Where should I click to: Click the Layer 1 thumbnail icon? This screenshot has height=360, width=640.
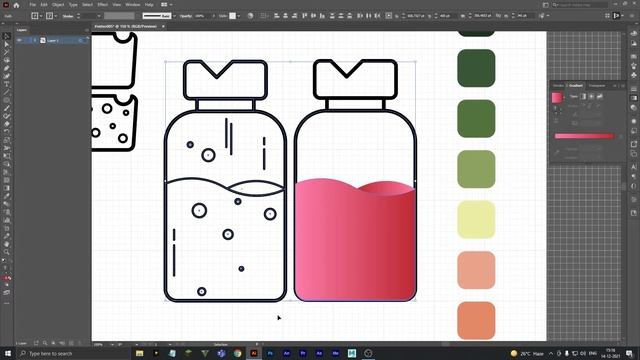43,40
